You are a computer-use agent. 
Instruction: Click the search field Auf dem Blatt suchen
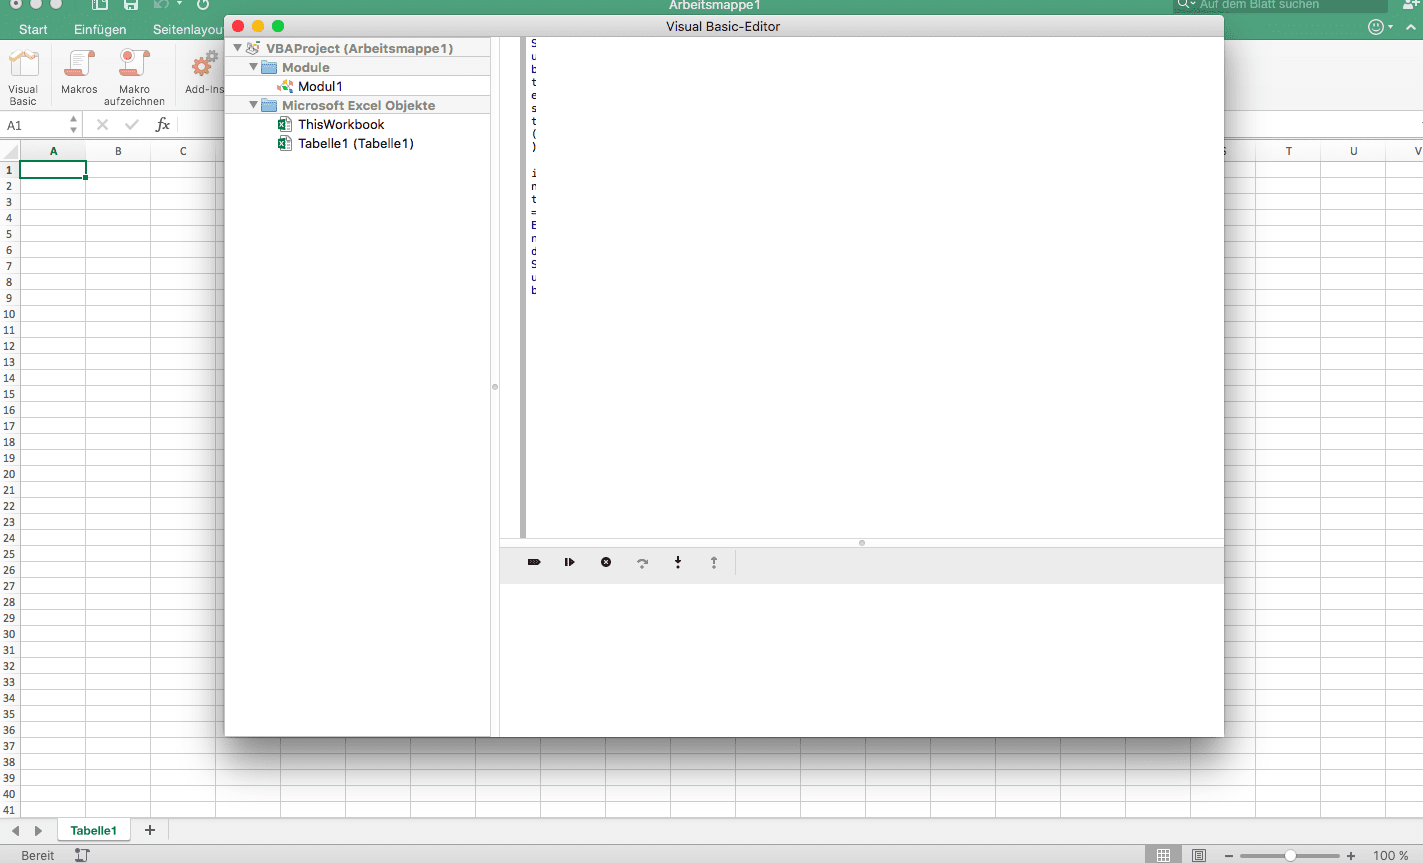(1280, 5)
